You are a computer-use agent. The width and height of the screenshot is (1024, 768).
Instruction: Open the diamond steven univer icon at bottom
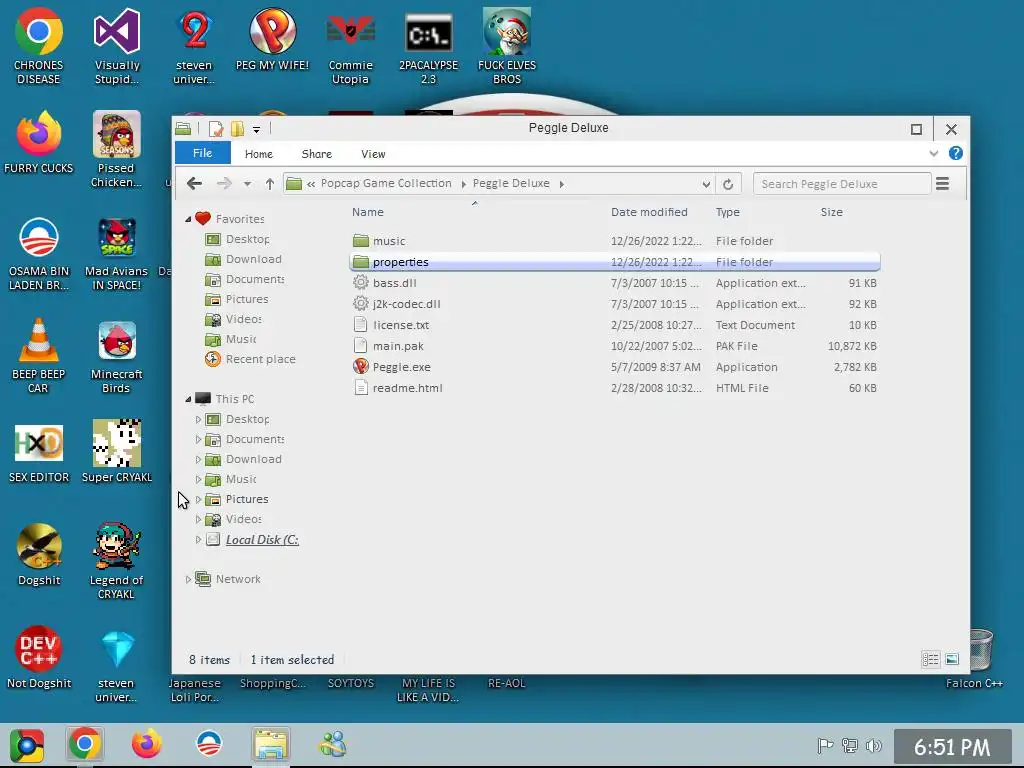pos(116,665)
